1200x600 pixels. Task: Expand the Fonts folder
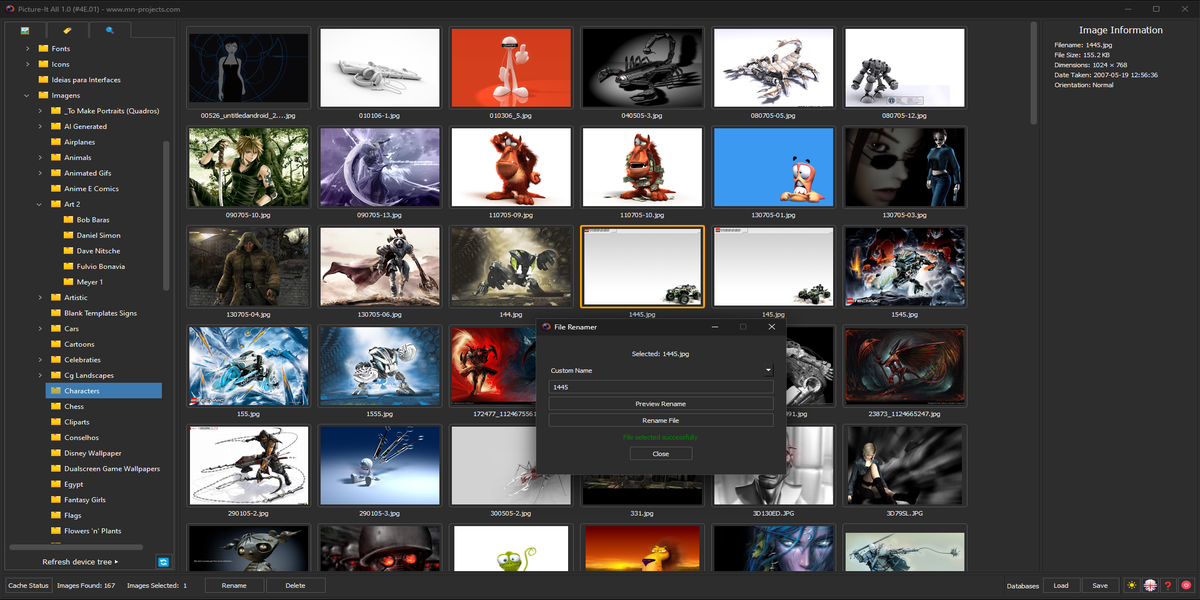28,48
